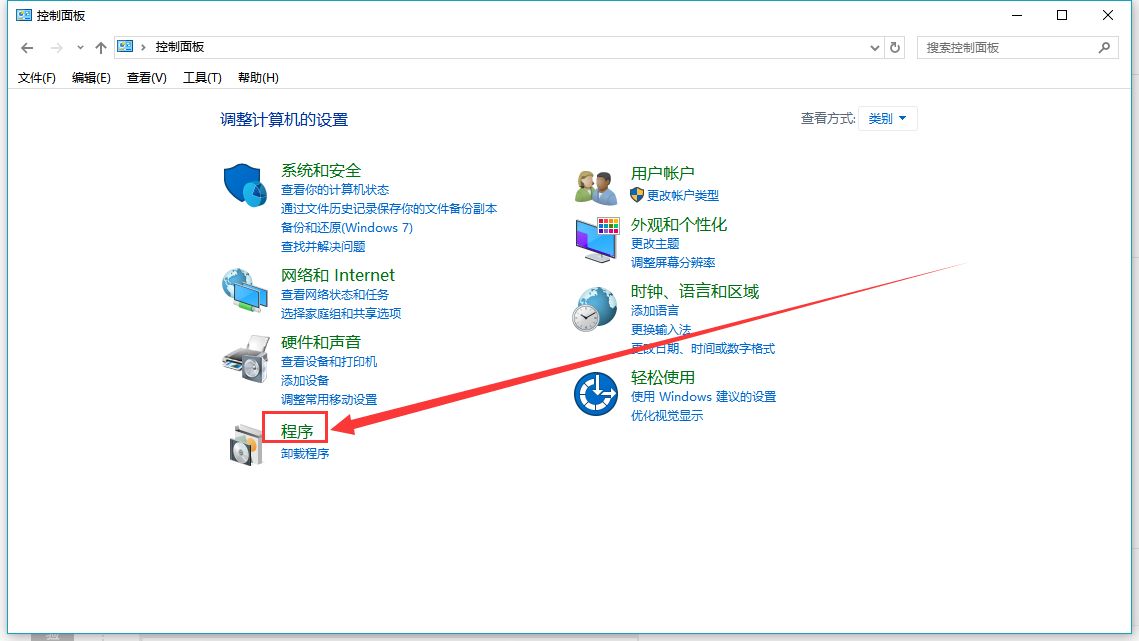1139x641 pixels.
Task: Open the 编辑(E) menu
Action: (92, 78)
